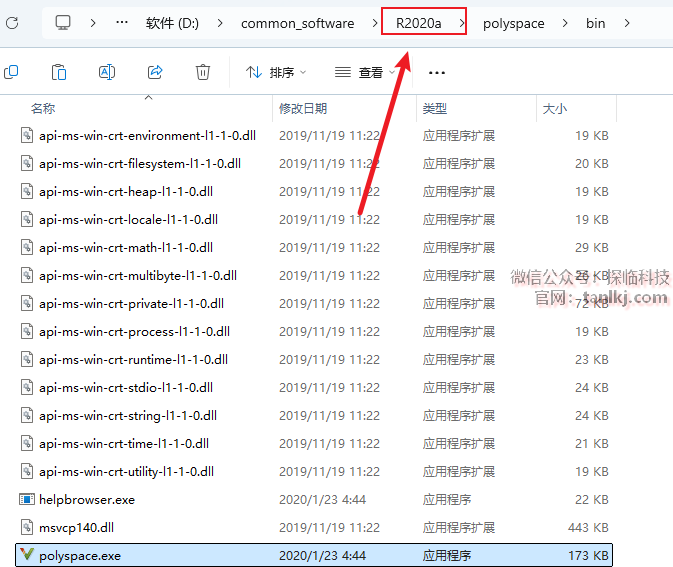
Task: Click the Paste toolbar icon
Action: click(59, 72)
